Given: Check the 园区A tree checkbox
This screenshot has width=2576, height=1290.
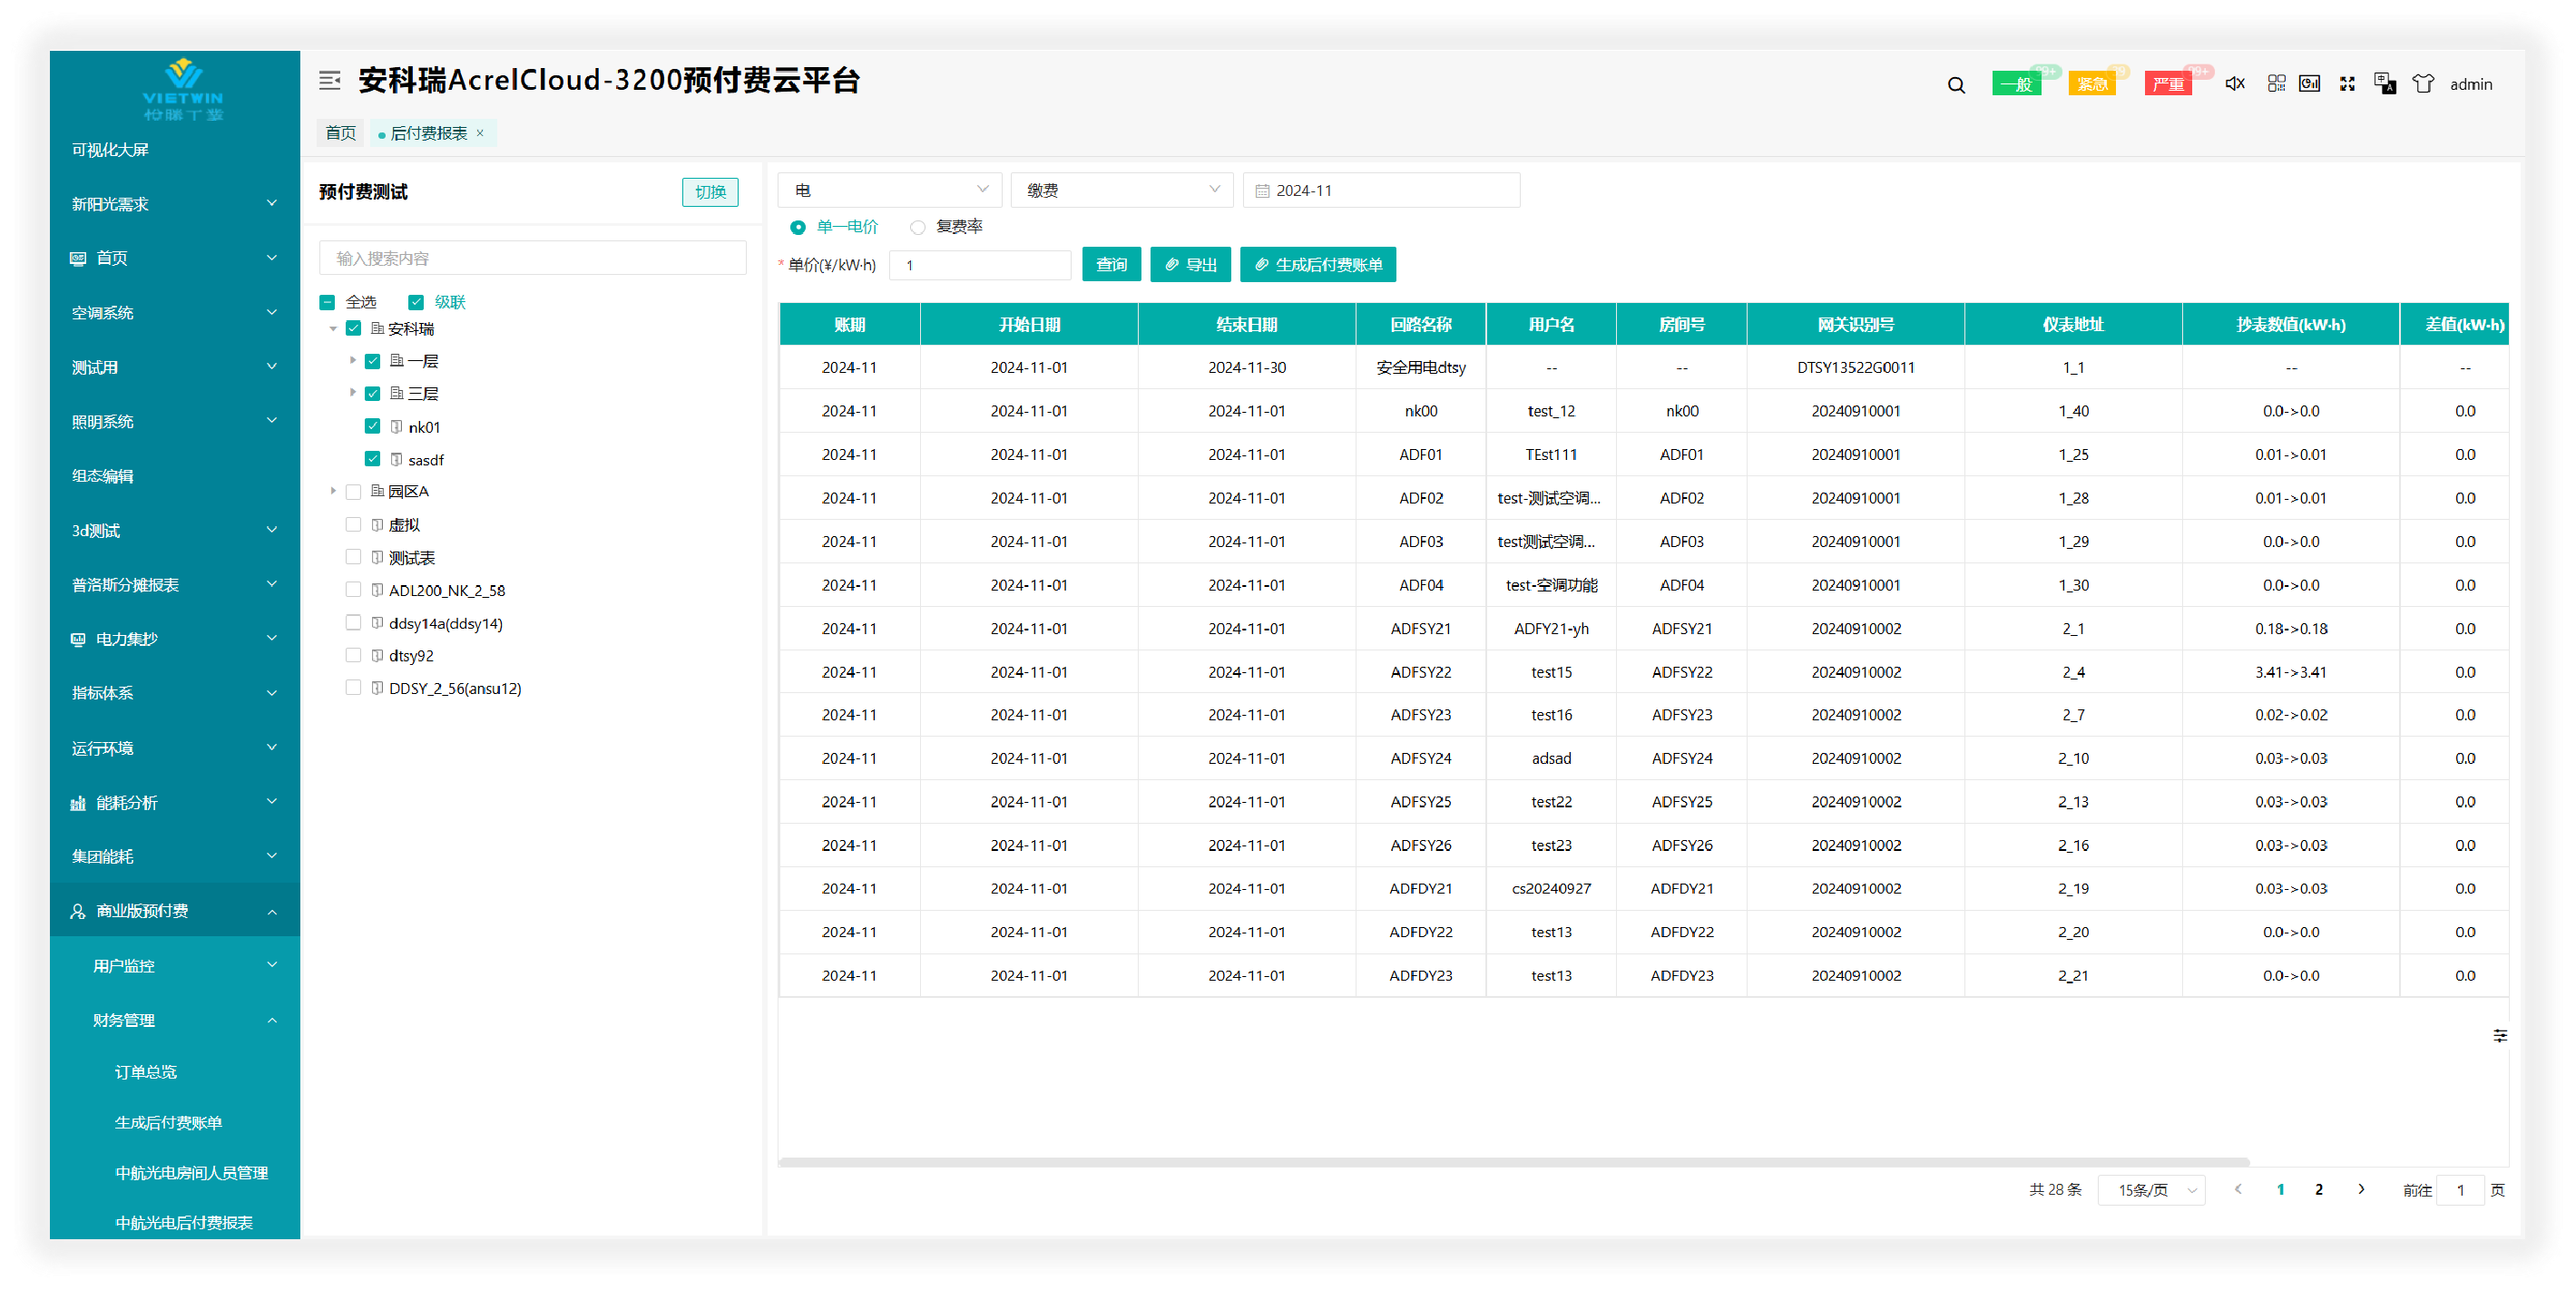Looking at the screenshot, I should pyautogui.click(x=353, y=491).
